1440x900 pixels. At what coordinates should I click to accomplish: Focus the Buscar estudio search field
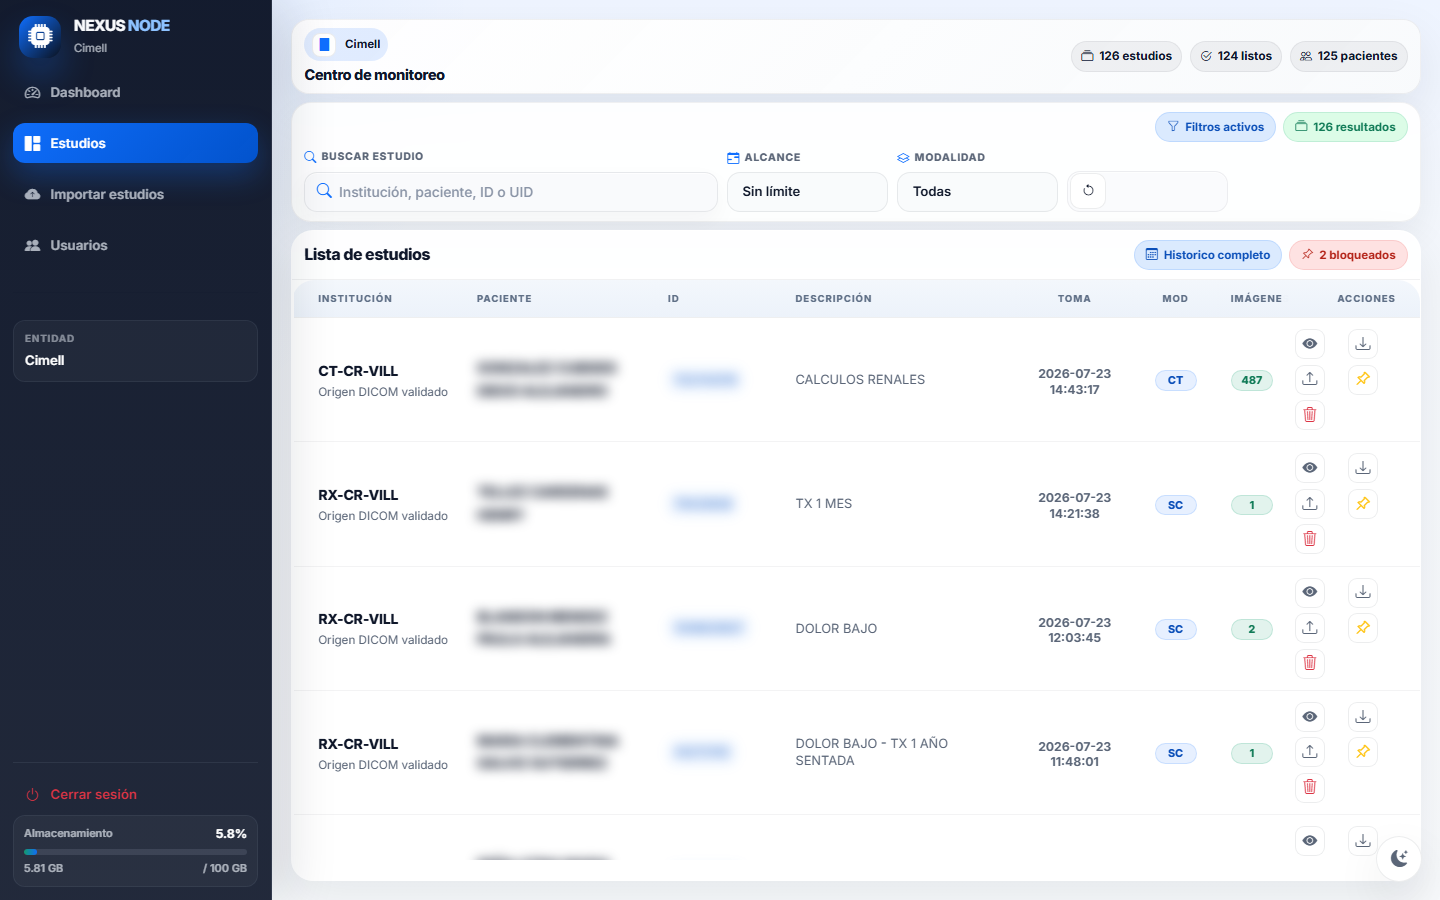pos(511,192)
